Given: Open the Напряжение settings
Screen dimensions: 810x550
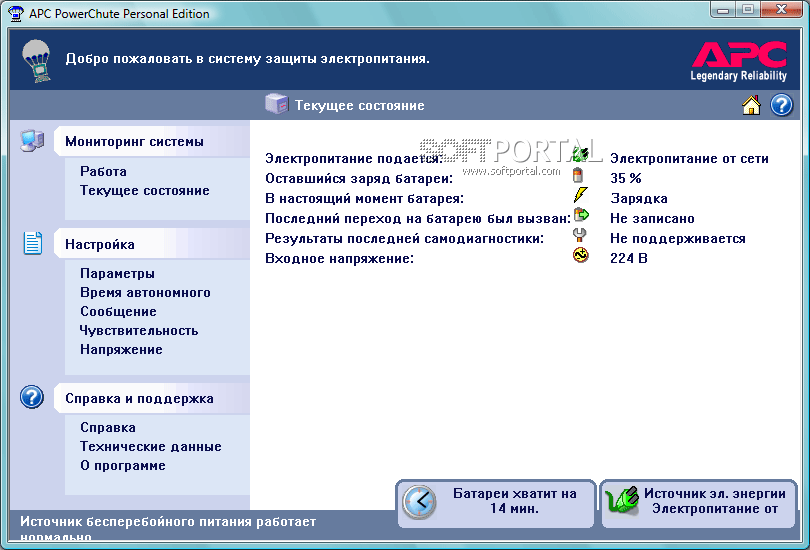Looking at the screenshot, I should [x=121, y=350].
